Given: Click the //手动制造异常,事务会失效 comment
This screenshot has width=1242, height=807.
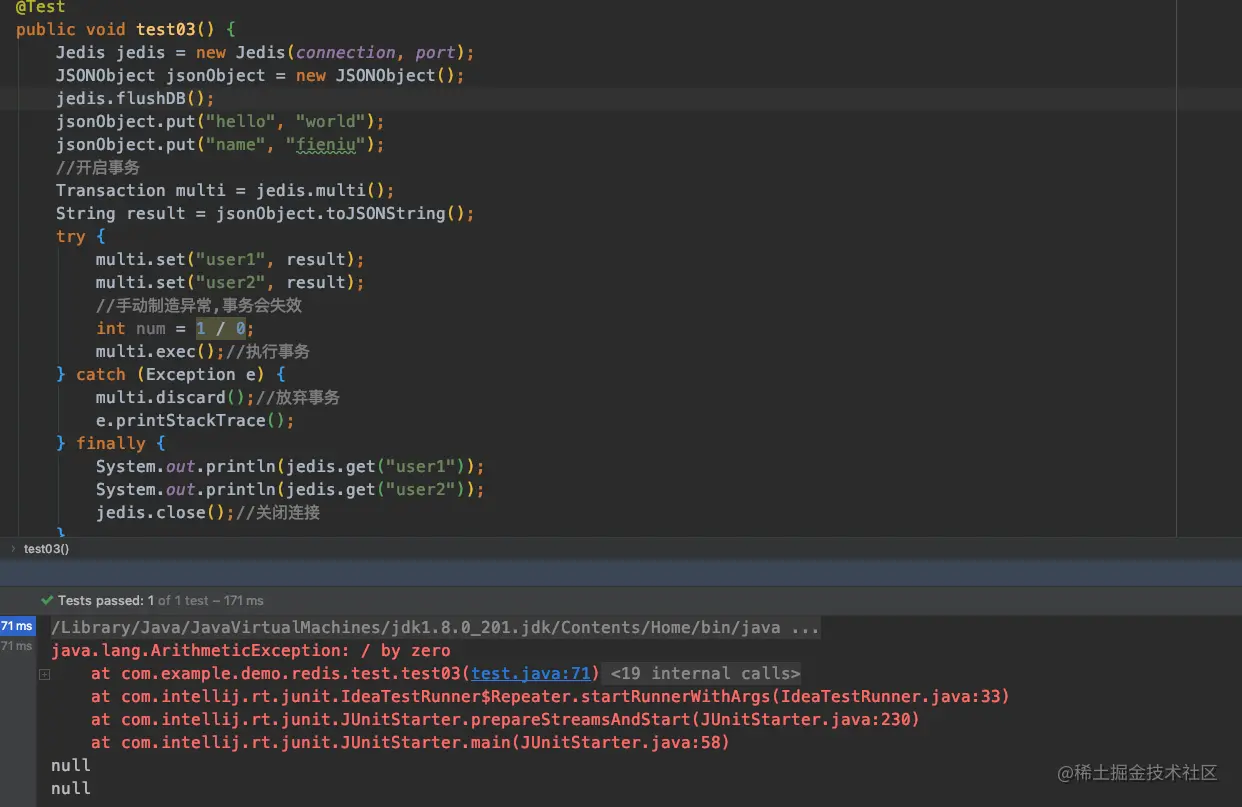Looking at the screenshot, I should click(x=199, y=305).
